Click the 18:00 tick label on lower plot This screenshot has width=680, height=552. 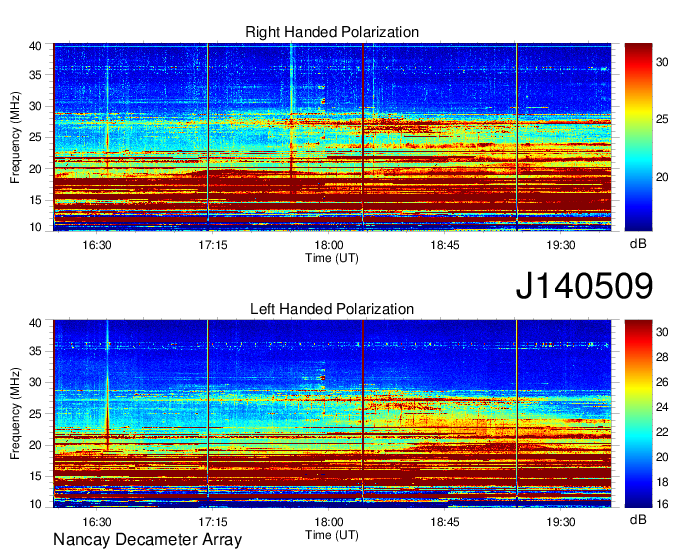pyautogui.click(x=329, y=522)
